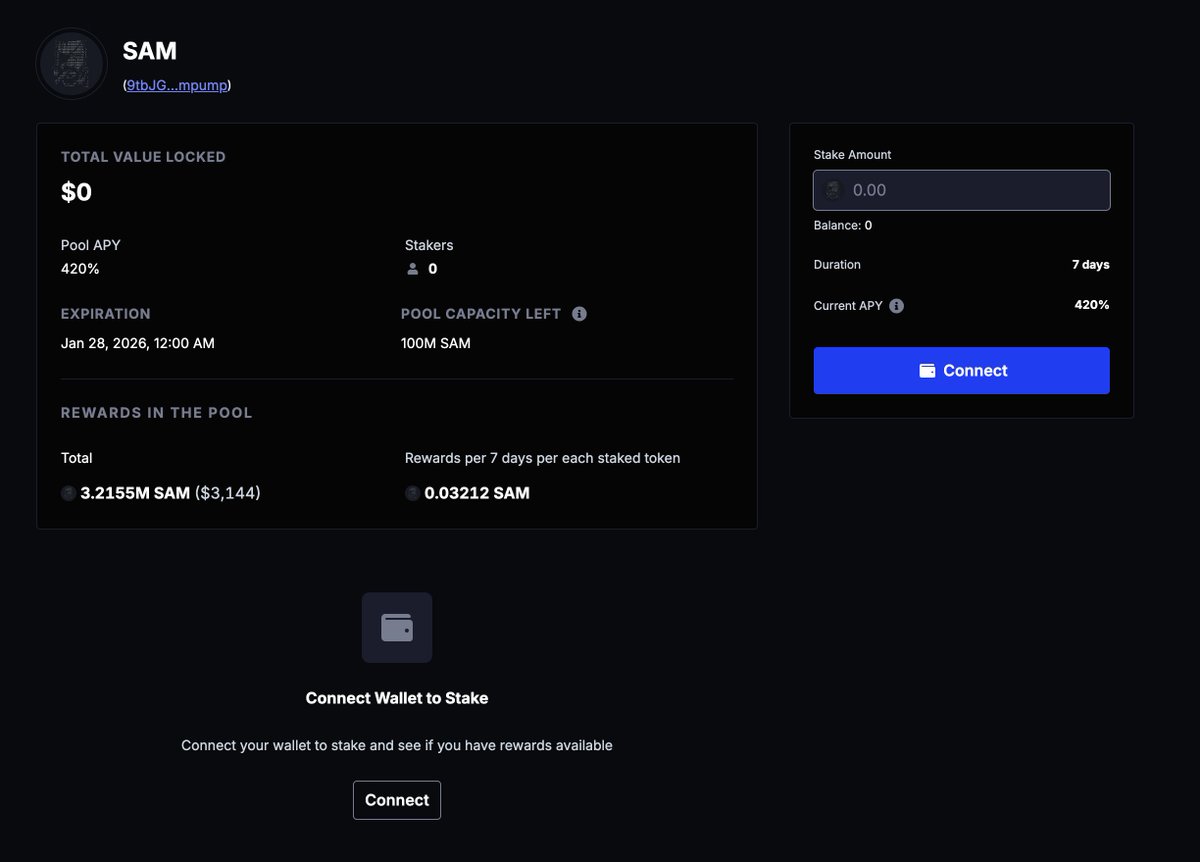Click the Pool APY 420% value
This screenshot has width=1200, height=862.
[80, 269]
